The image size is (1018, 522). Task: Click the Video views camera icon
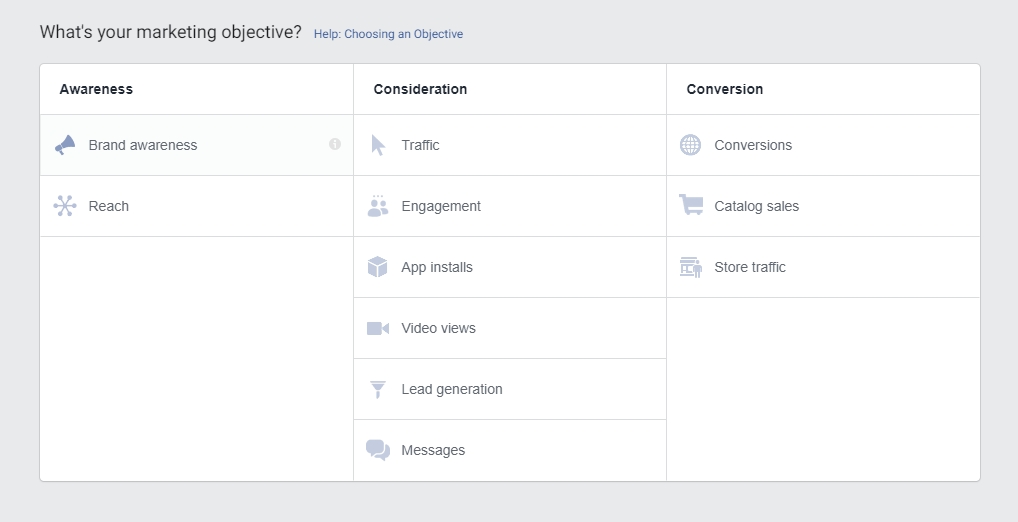click(x=378, y=328)
